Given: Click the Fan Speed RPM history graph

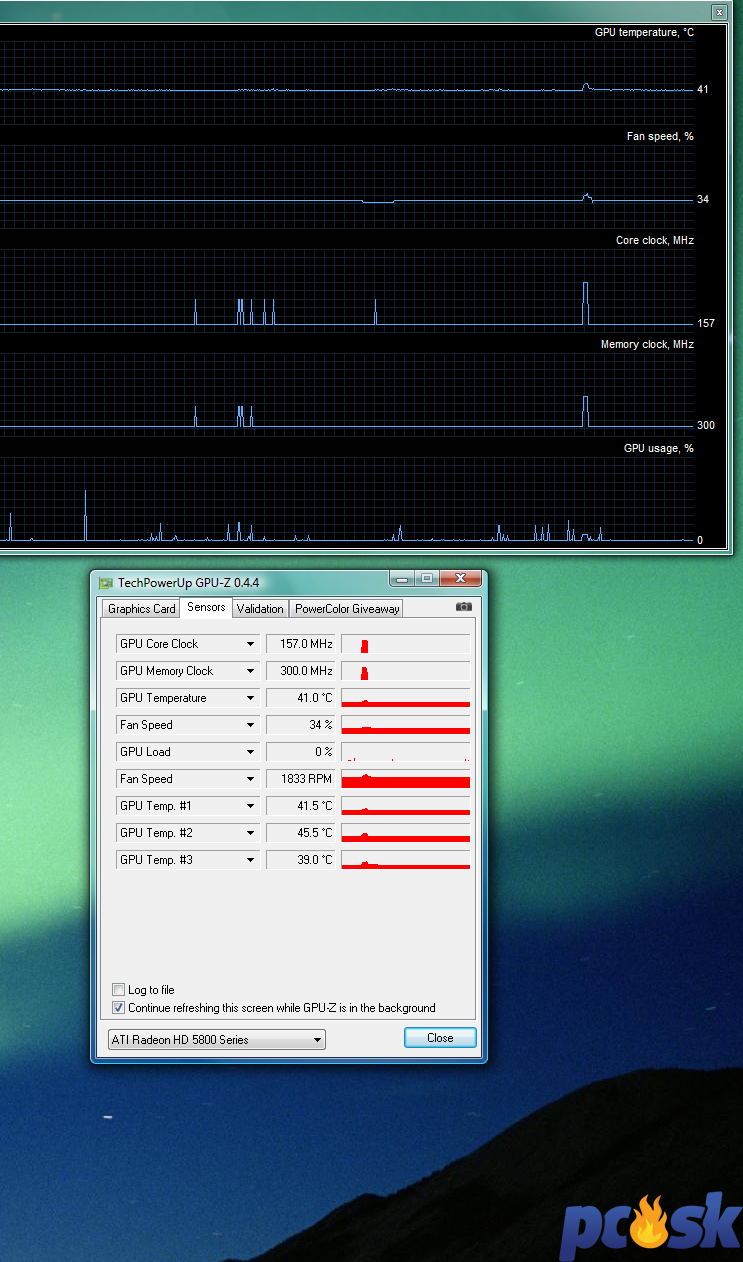Looking at the screenshot, I should tap(405, 779).
